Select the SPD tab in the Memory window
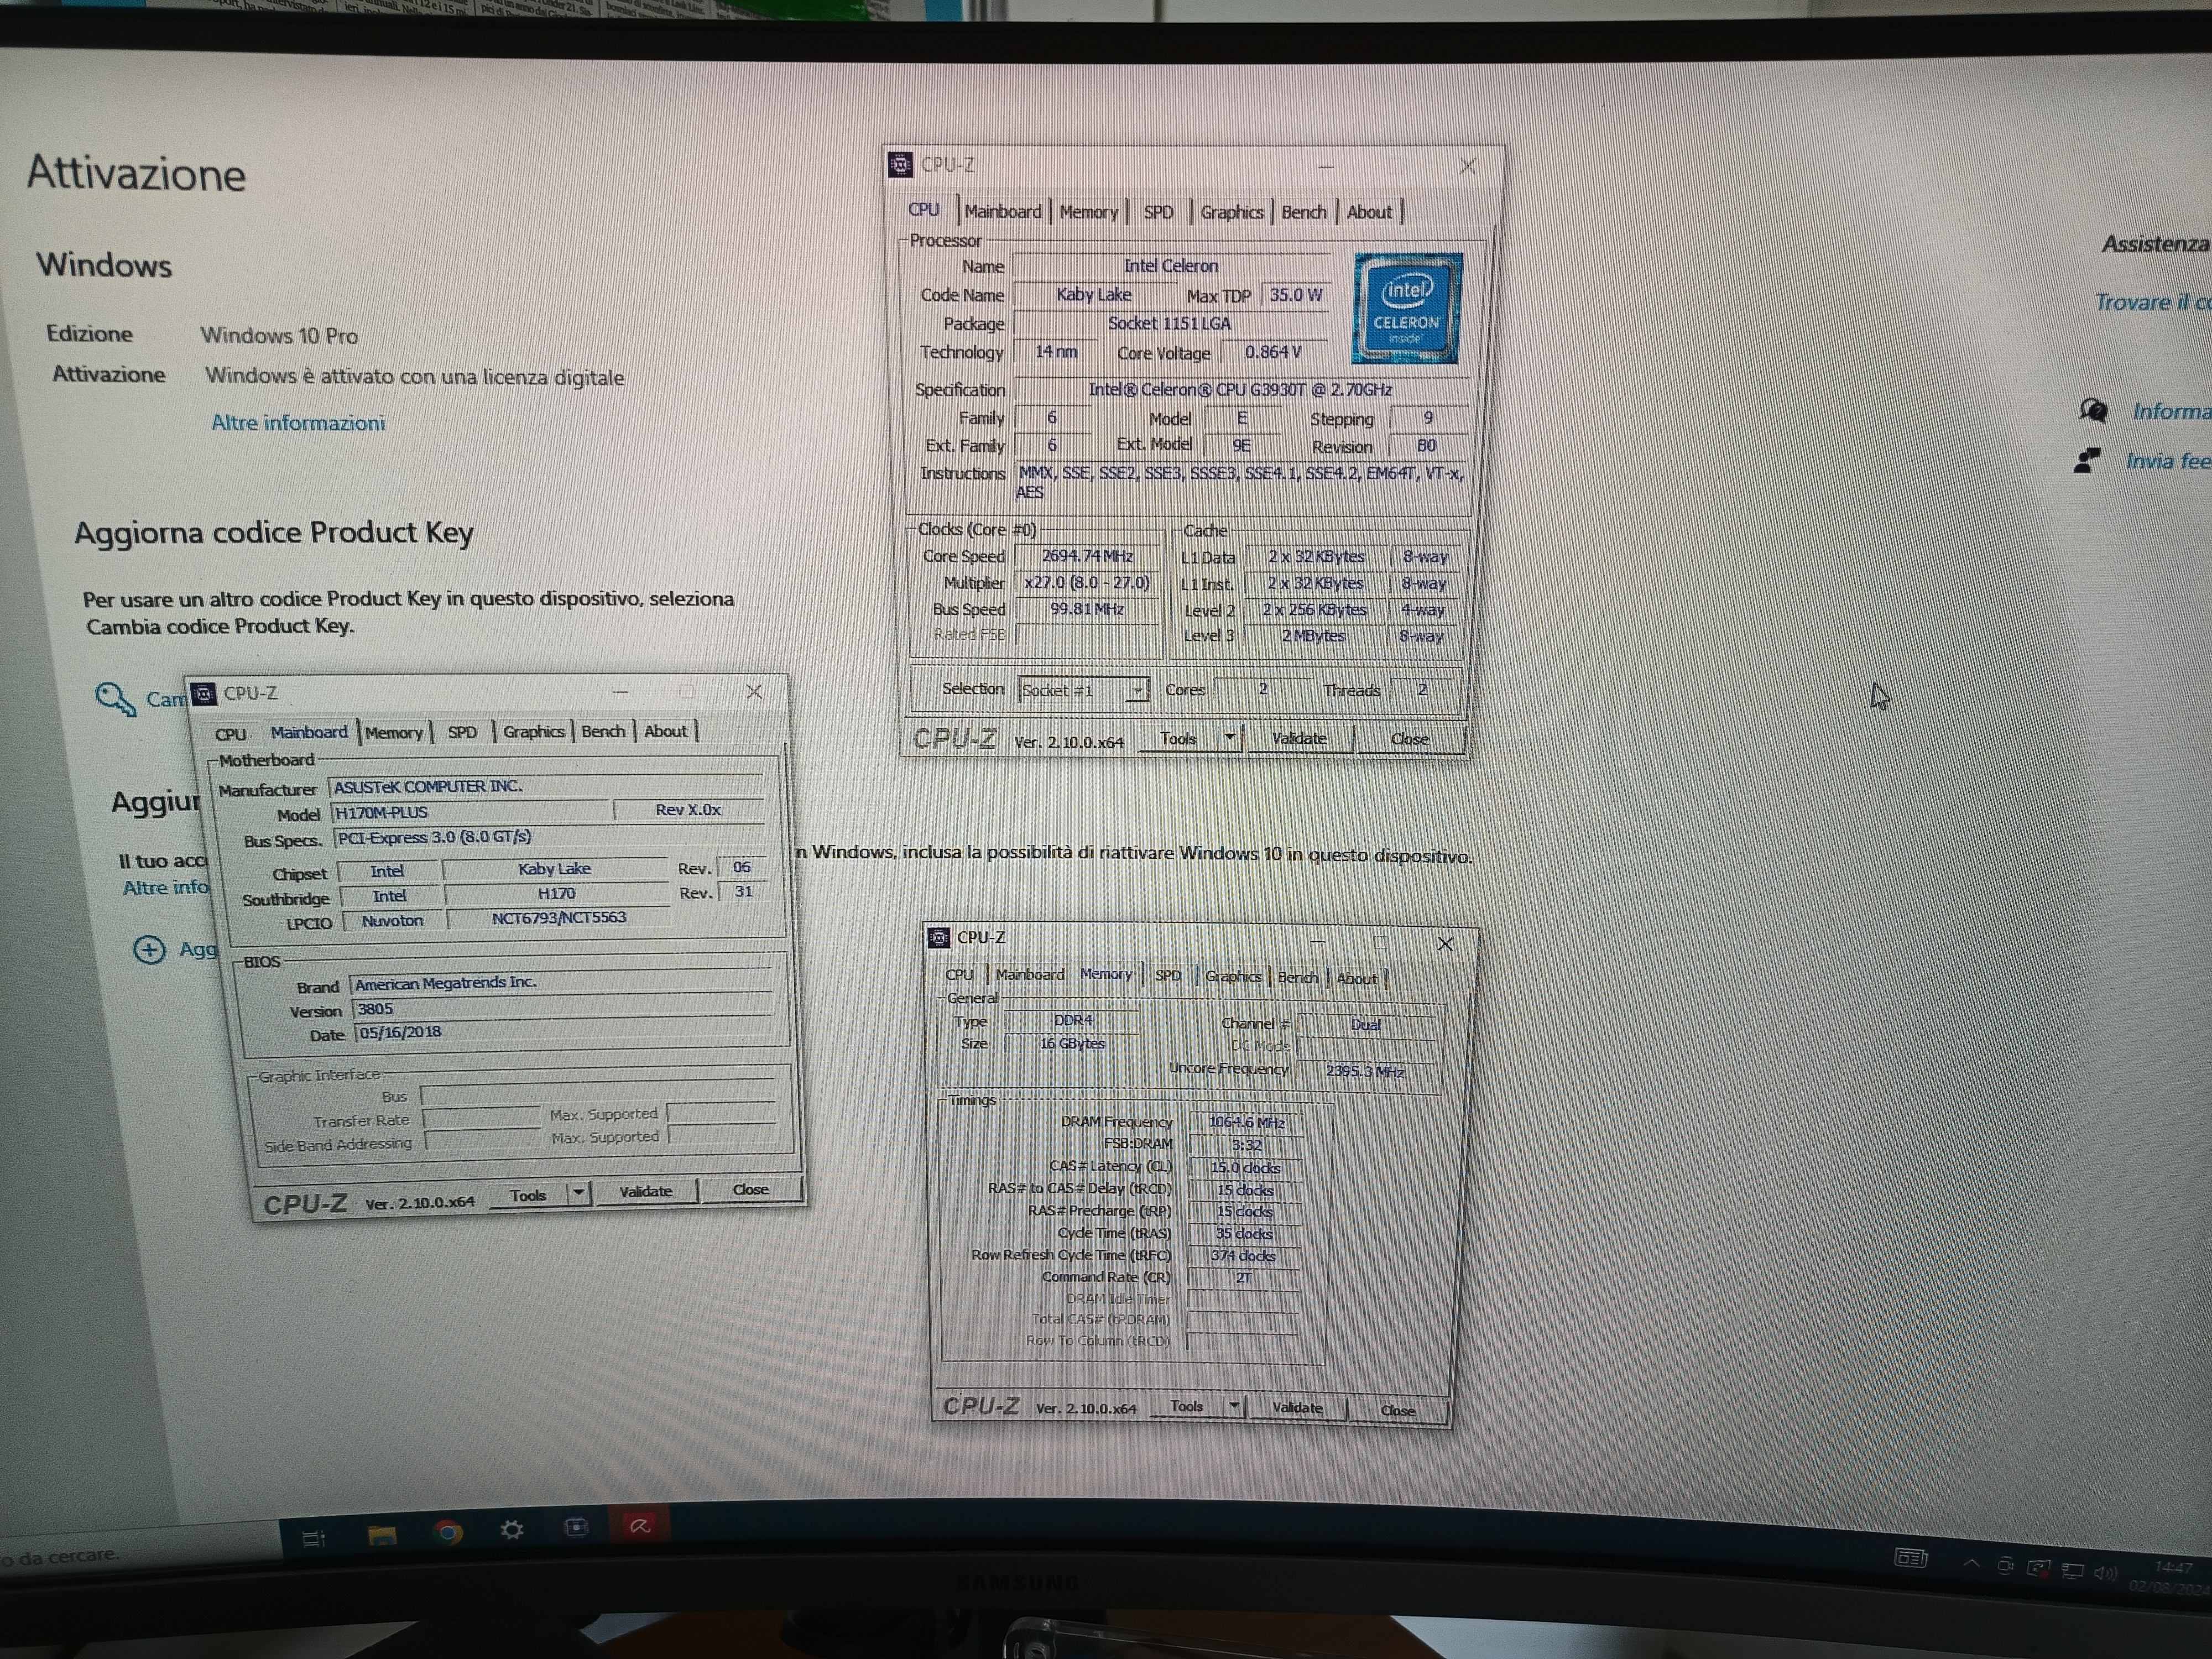 click(x=1167, y=975)
